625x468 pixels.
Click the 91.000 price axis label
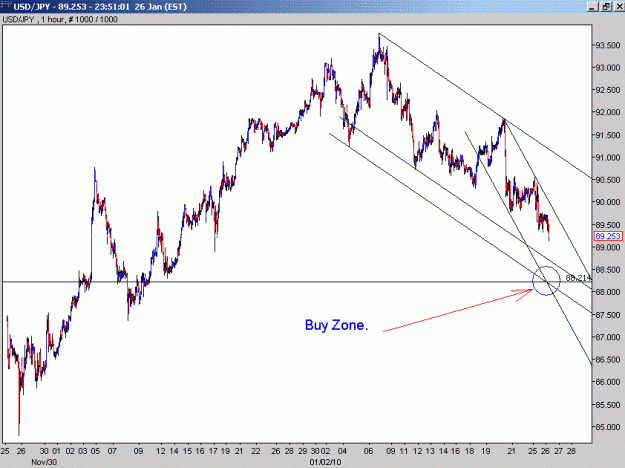(x=608, y=157)
